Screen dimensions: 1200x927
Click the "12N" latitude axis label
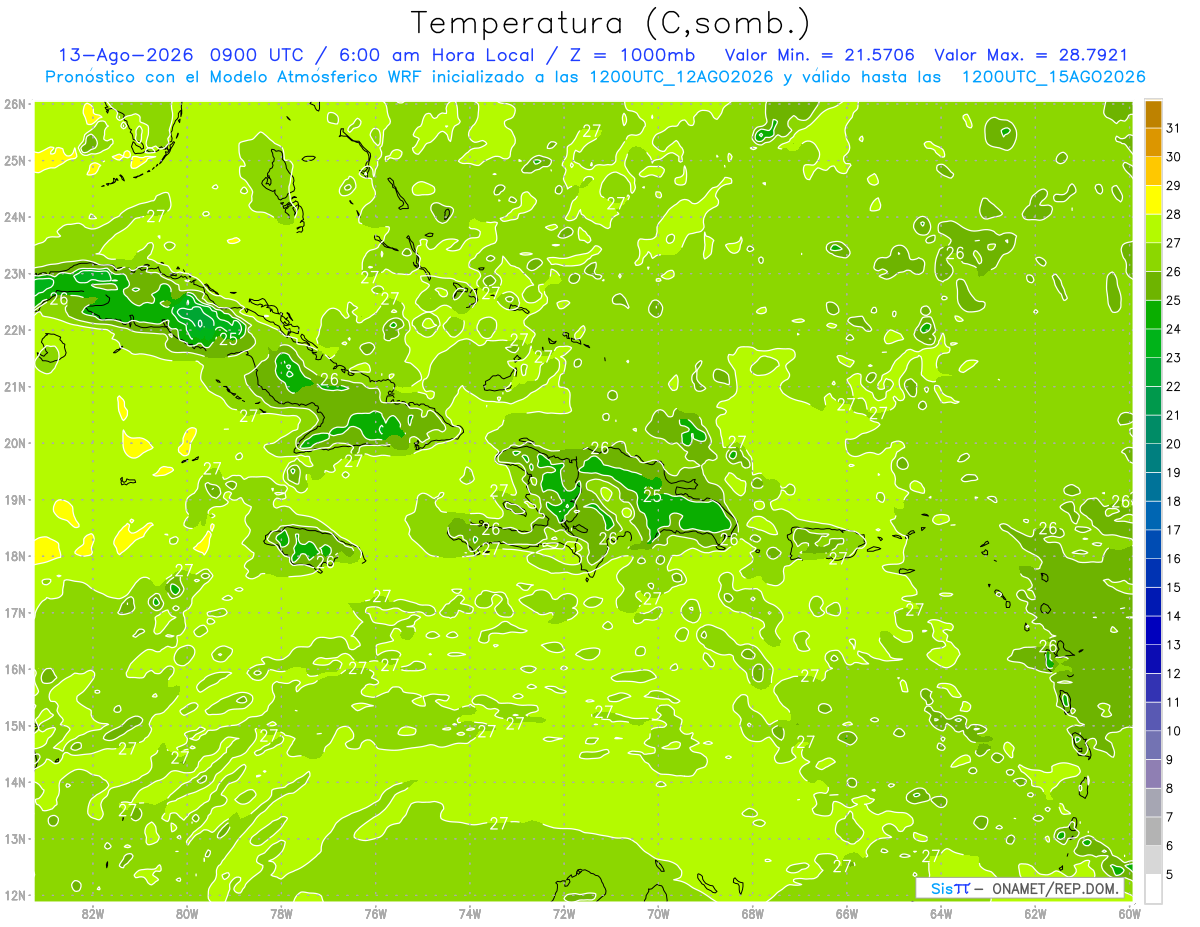tap(15, 896)
